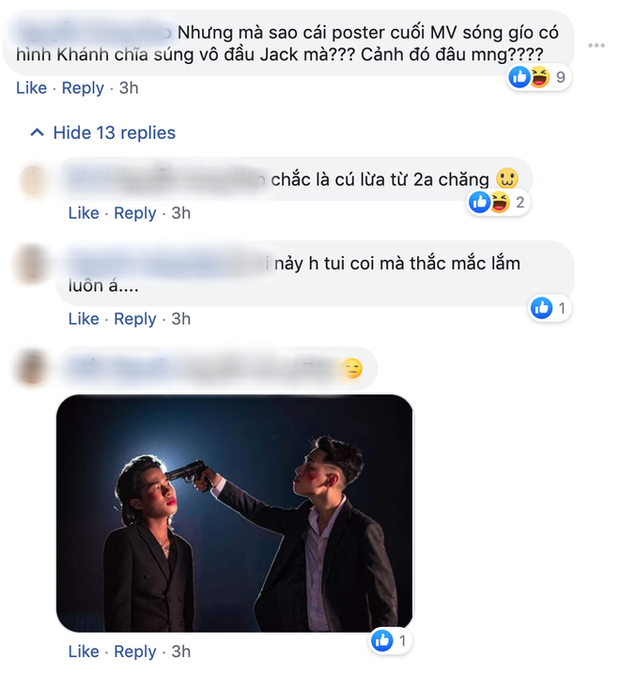Collapse thread with Hide 13 replies
Screen dimensions: 620x675
tap(114, 133)
